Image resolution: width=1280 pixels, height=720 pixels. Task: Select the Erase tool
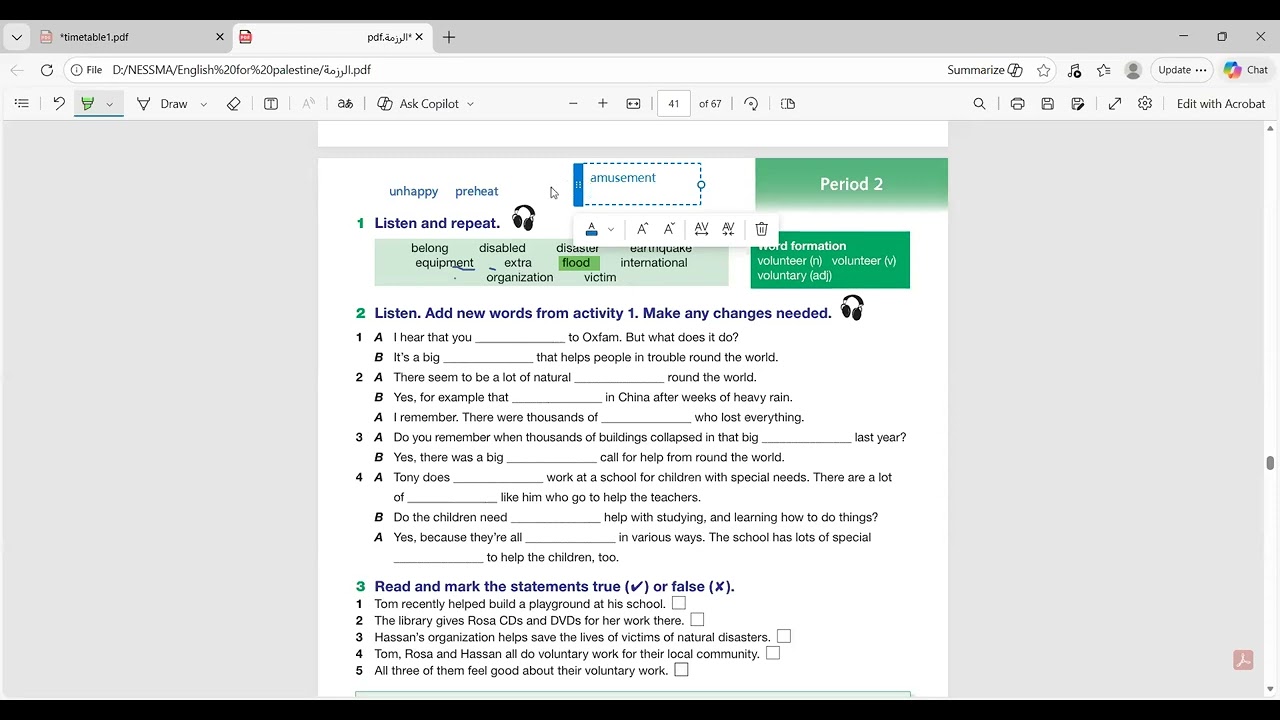234,104
